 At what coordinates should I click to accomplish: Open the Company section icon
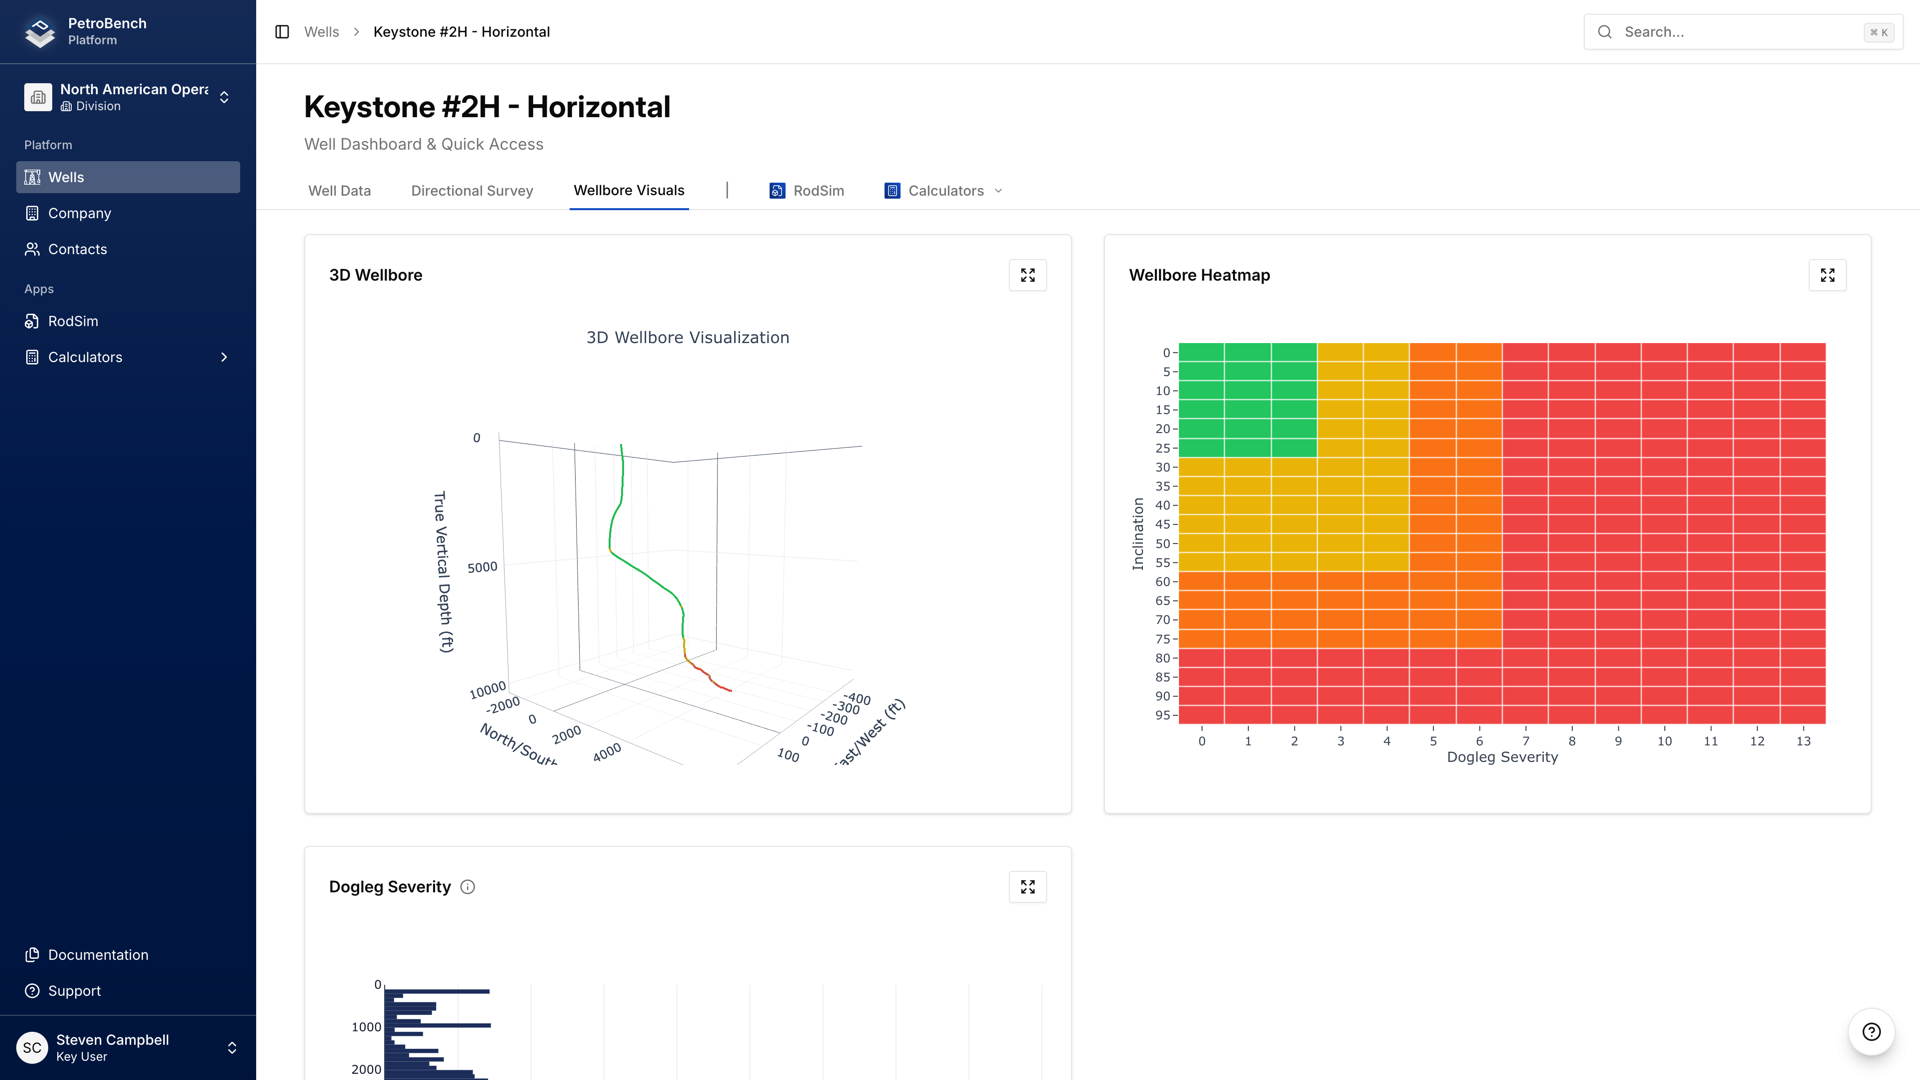coord(33,213)
